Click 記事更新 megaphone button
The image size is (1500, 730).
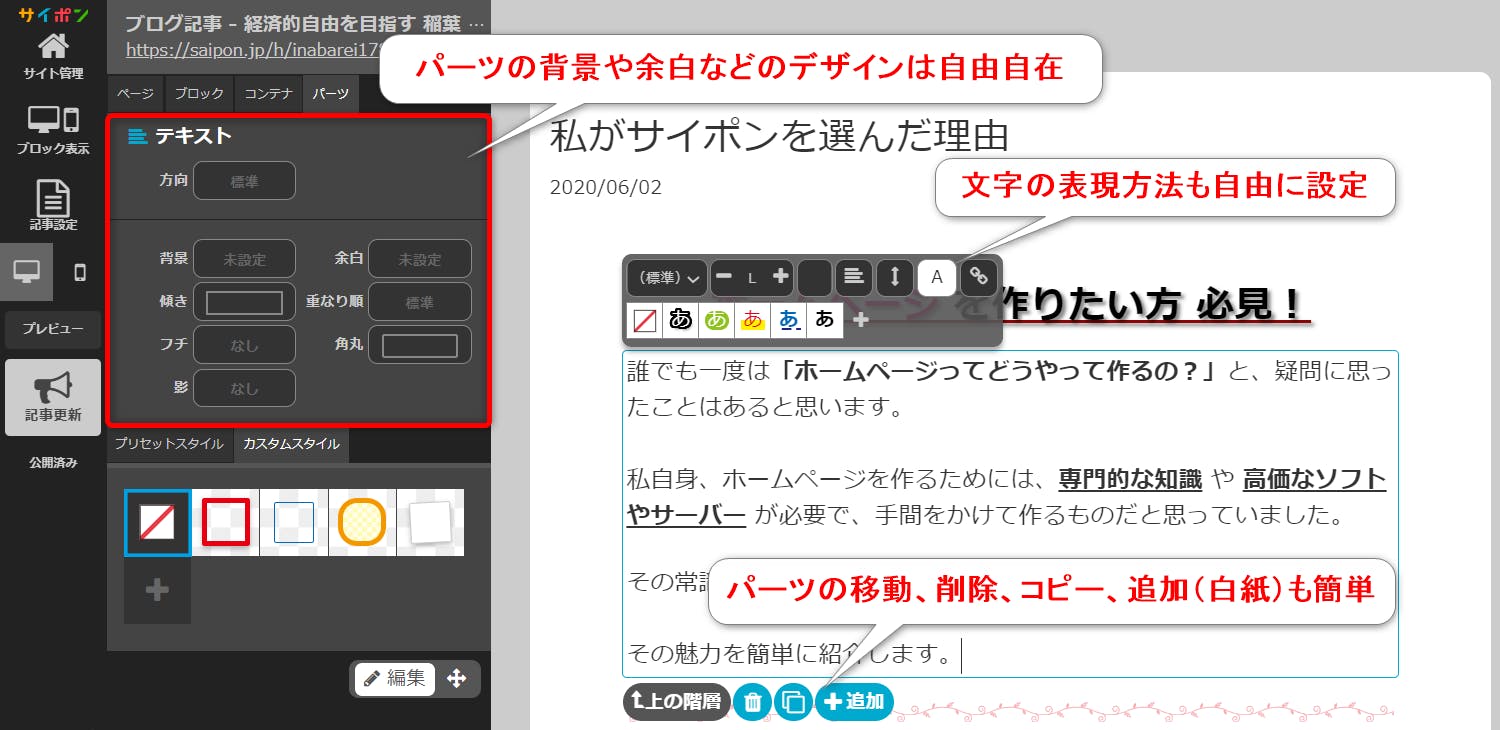tap(53, 397)
